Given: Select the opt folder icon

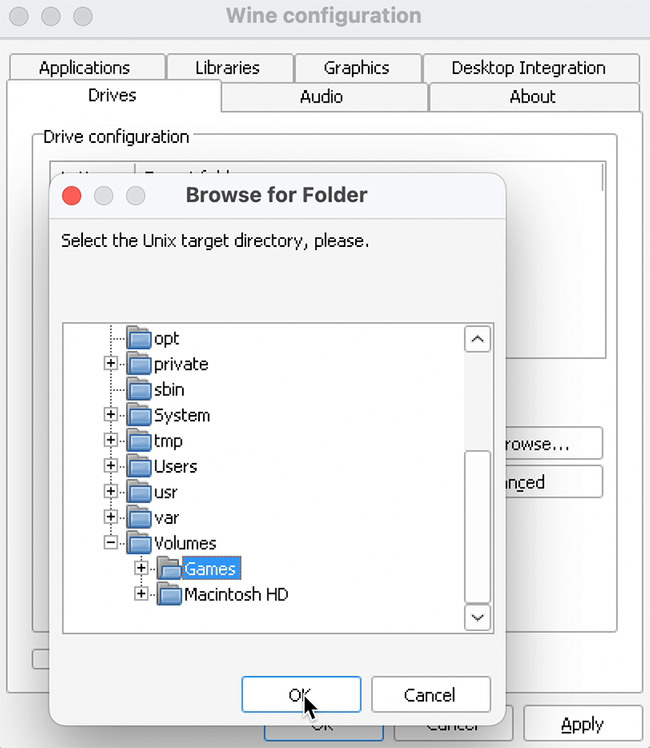Looking at the screenshot, I should 139,338.
